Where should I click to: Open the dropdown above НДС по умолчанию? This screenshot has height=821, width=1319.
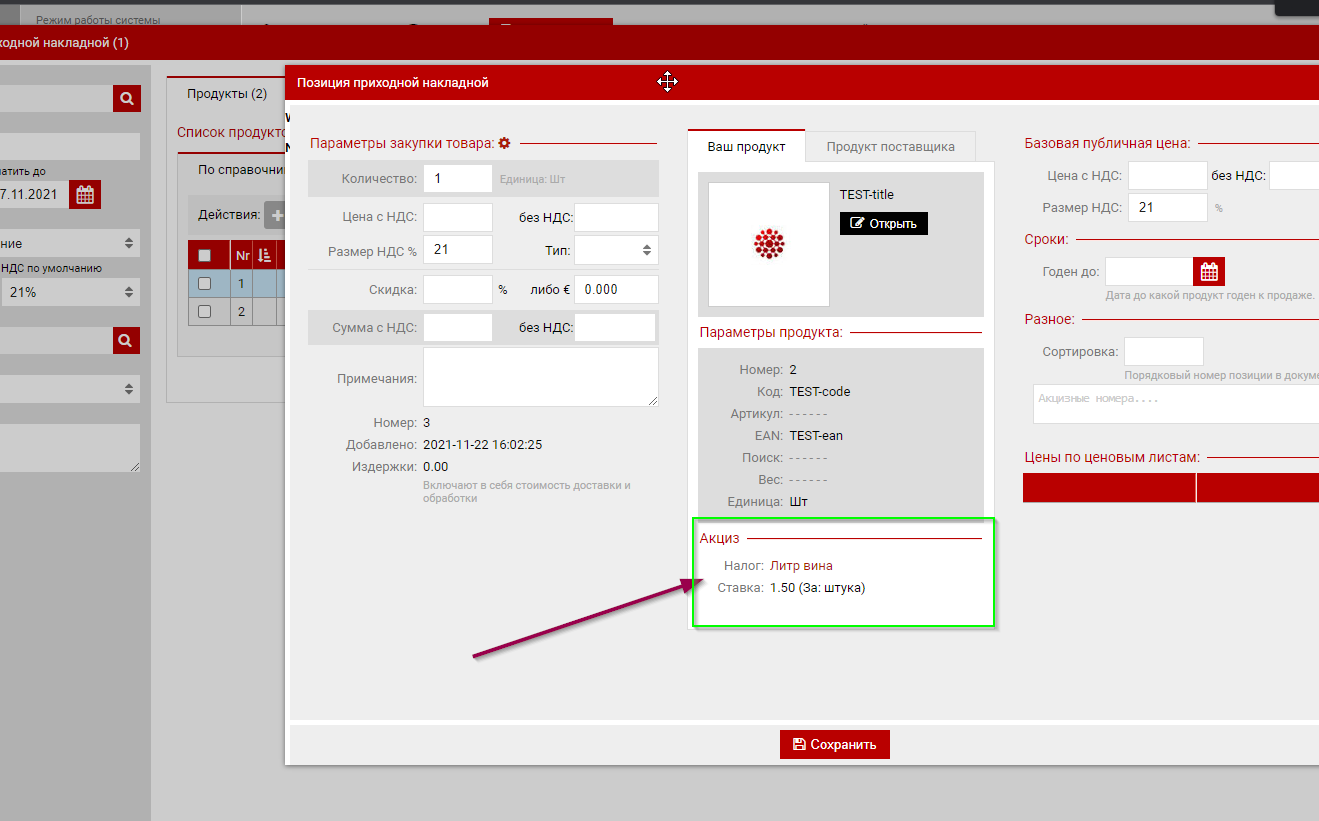70,243
